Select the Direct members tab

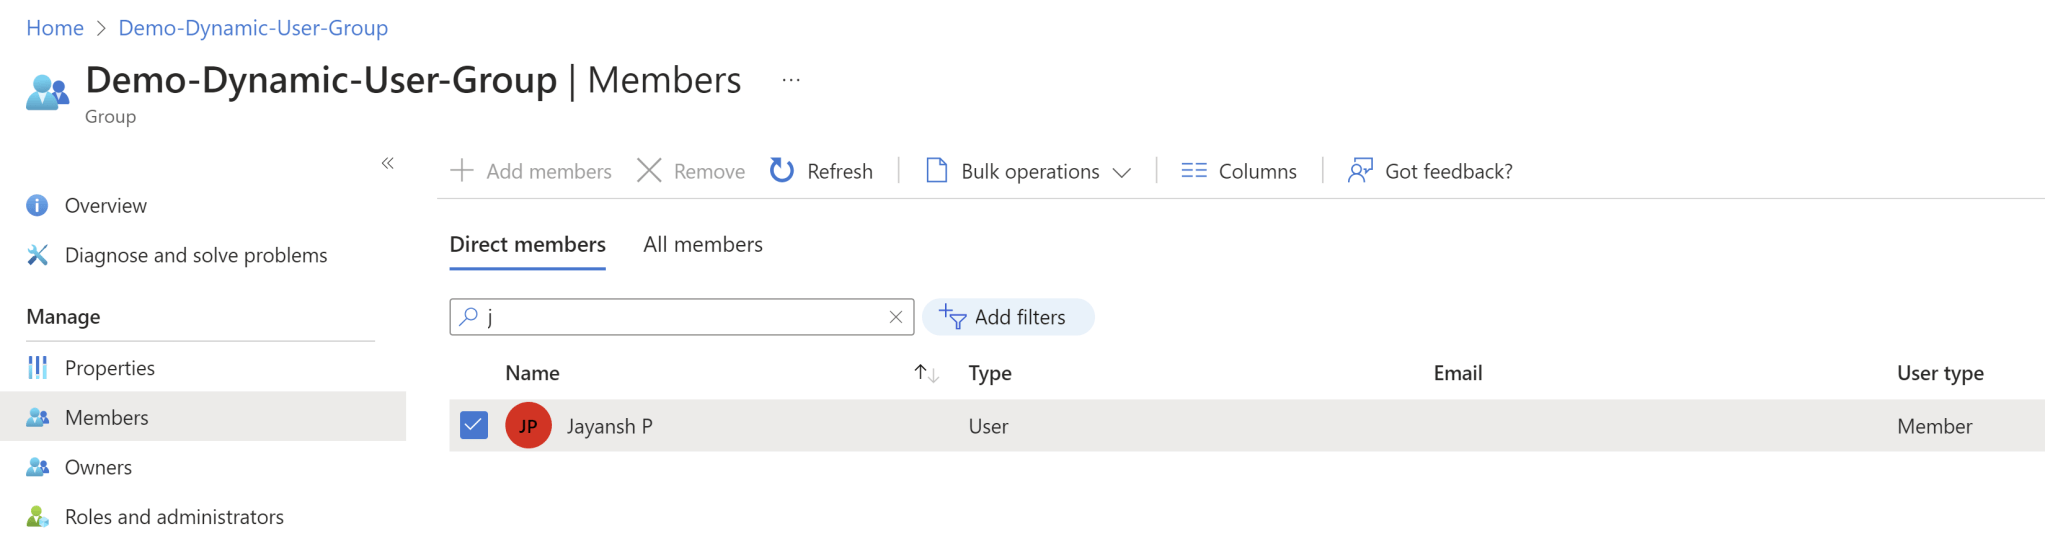pos(528,245)
